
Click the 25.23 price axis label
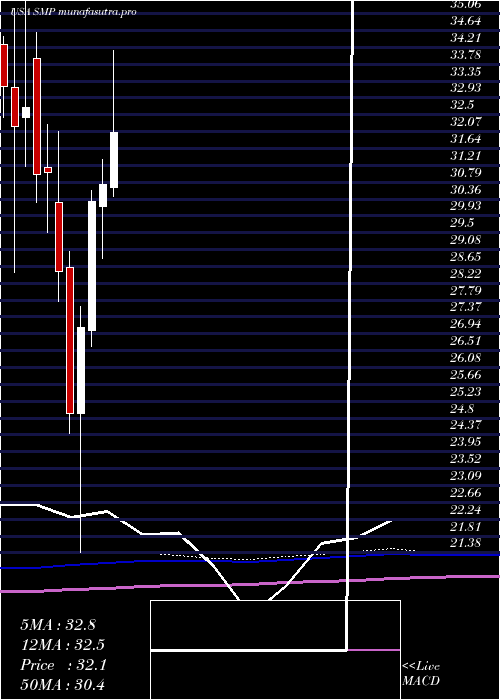pos(466,392)
